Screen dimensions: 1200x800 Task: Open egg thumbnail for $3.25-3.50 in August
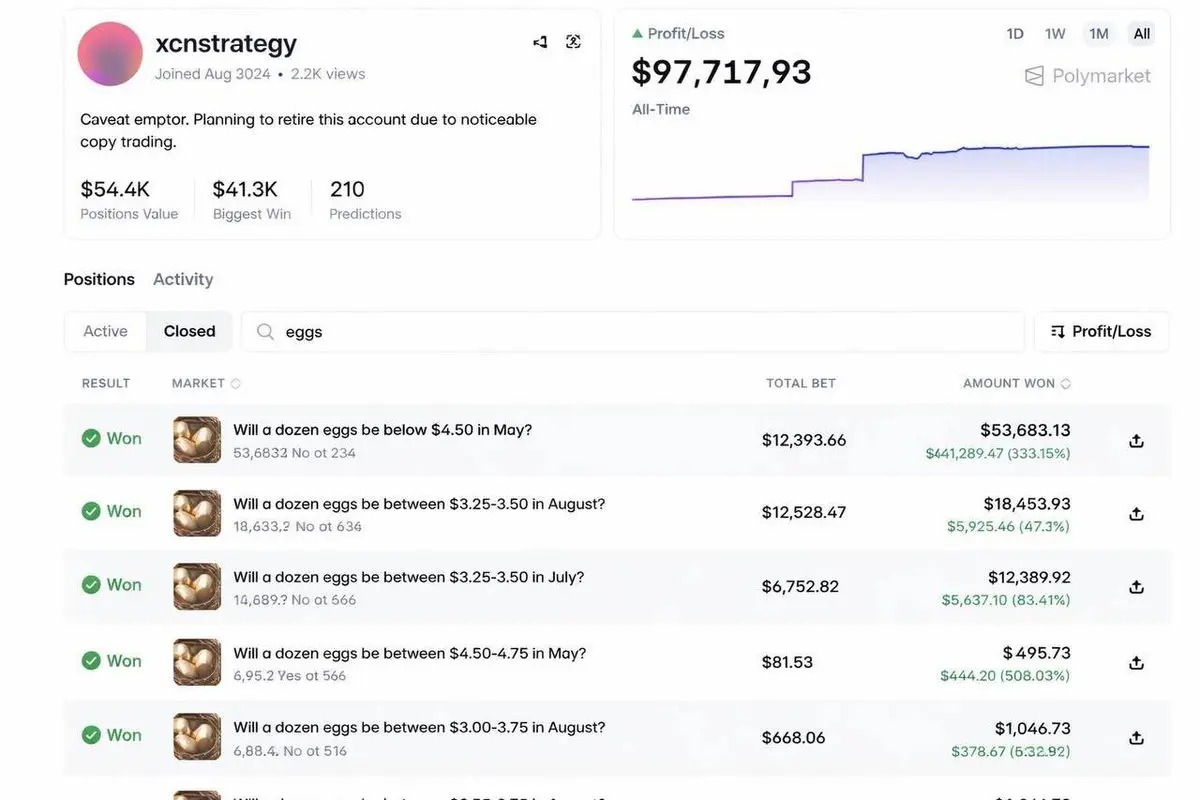click(197, 514)
